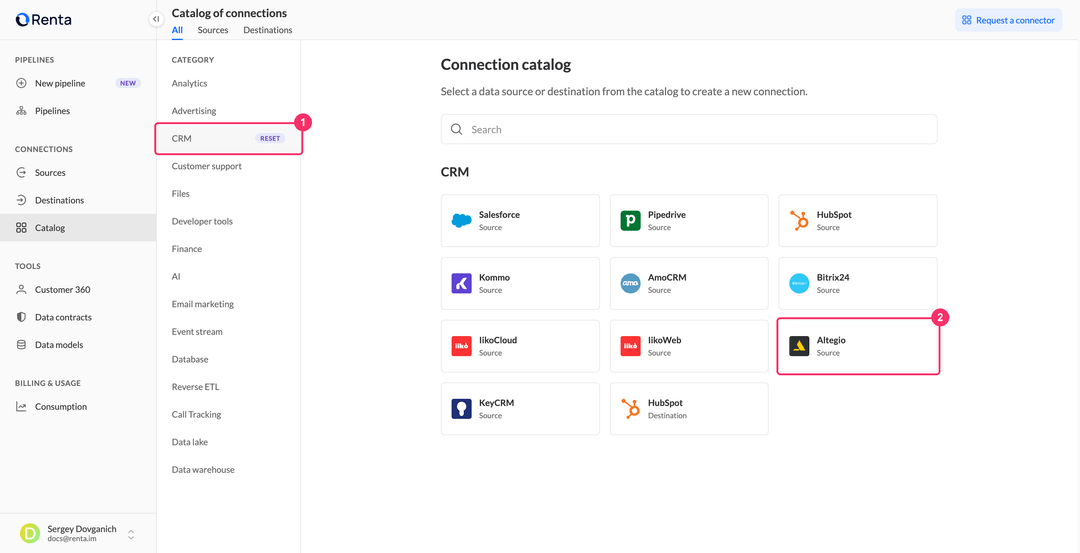Select the Event stream category
1080x553 pixels.
click(x=197, y=331)
